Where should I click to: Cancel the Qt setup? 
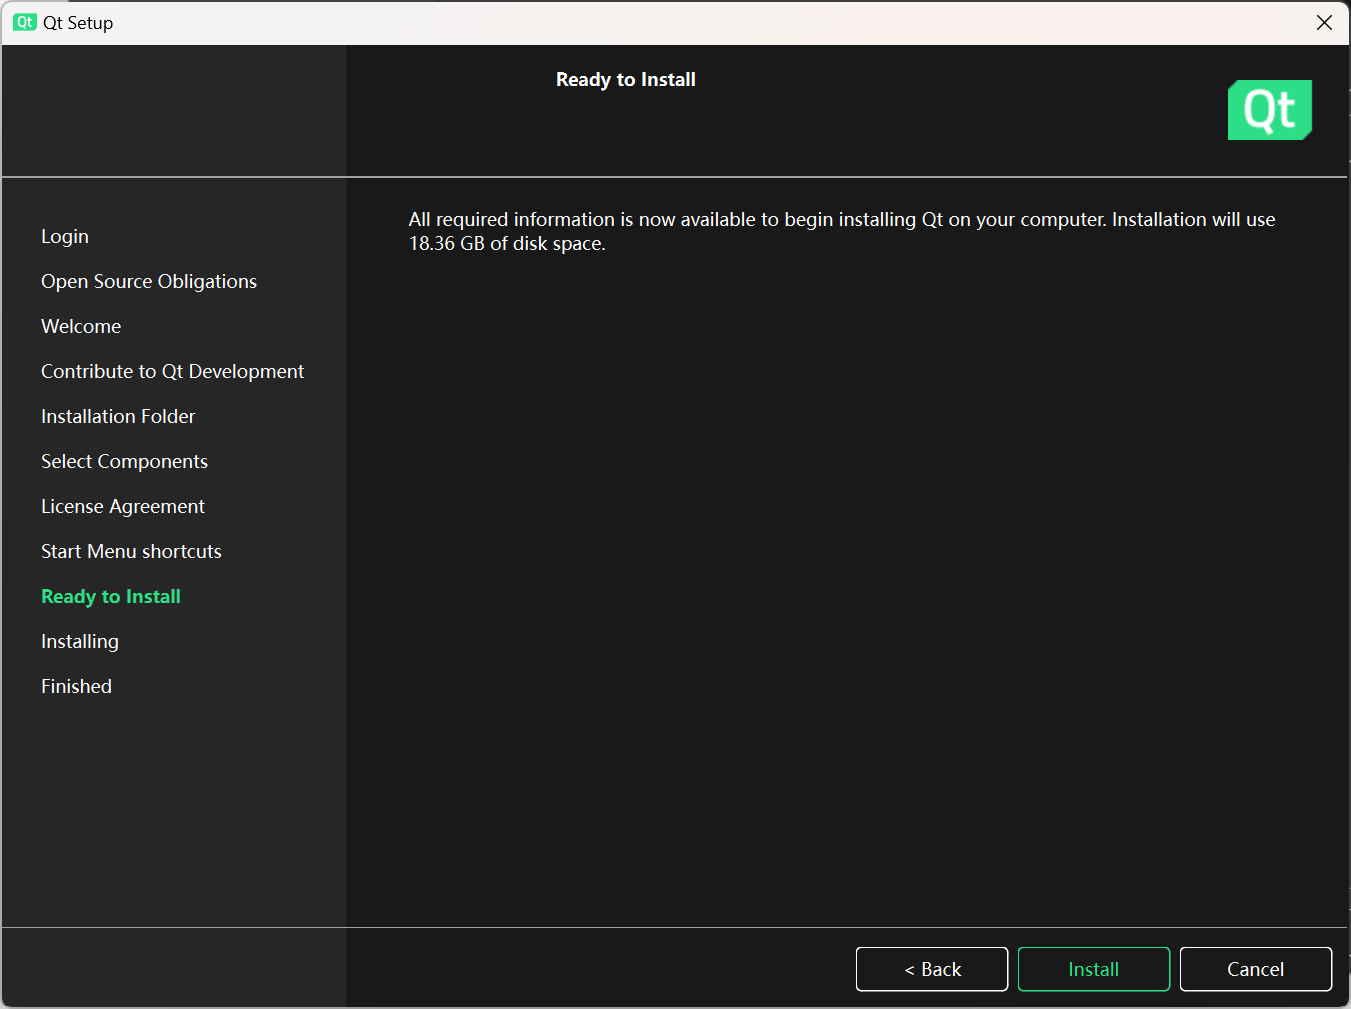1256,969
